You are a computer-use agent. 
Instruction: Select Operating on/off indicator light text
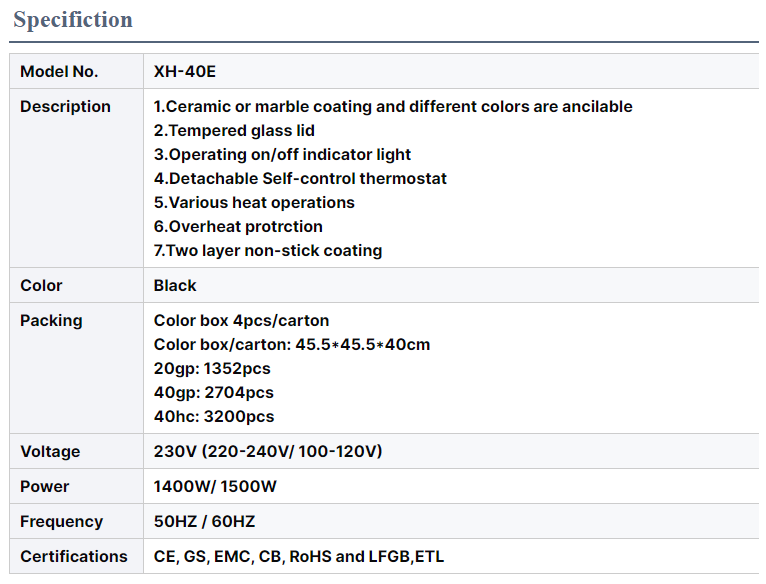click(x=282, y=155)
